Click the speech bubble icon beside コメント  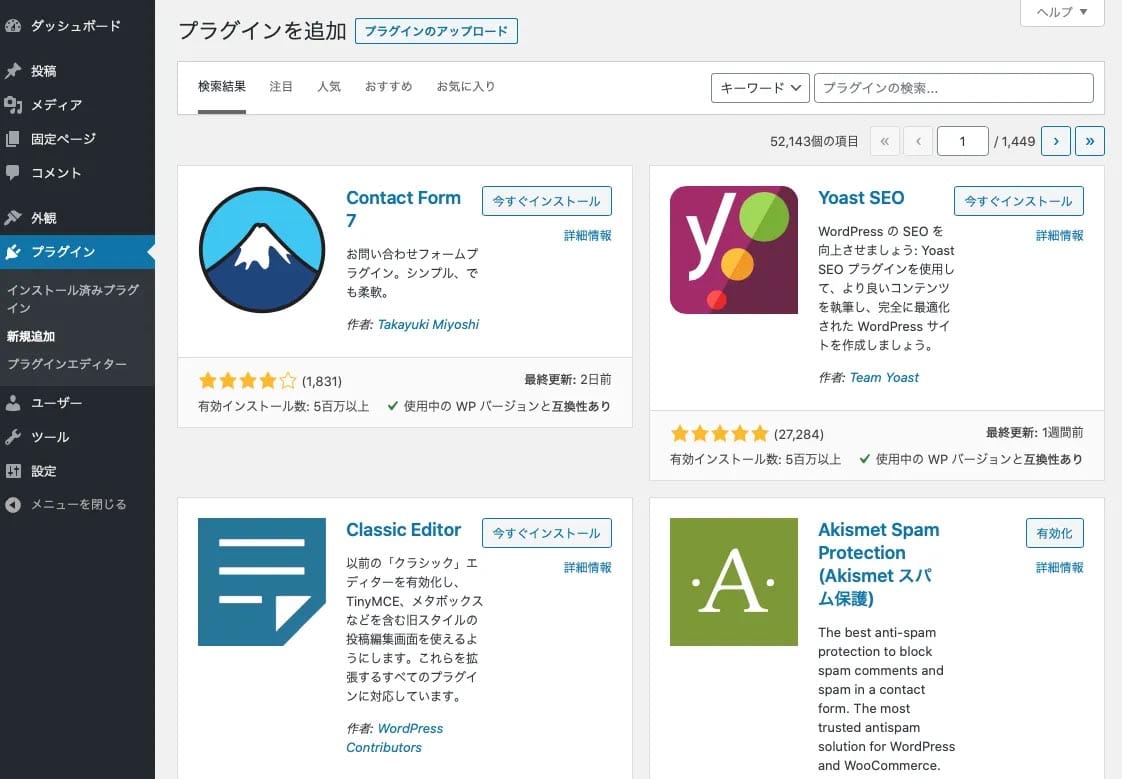point(12,172)
